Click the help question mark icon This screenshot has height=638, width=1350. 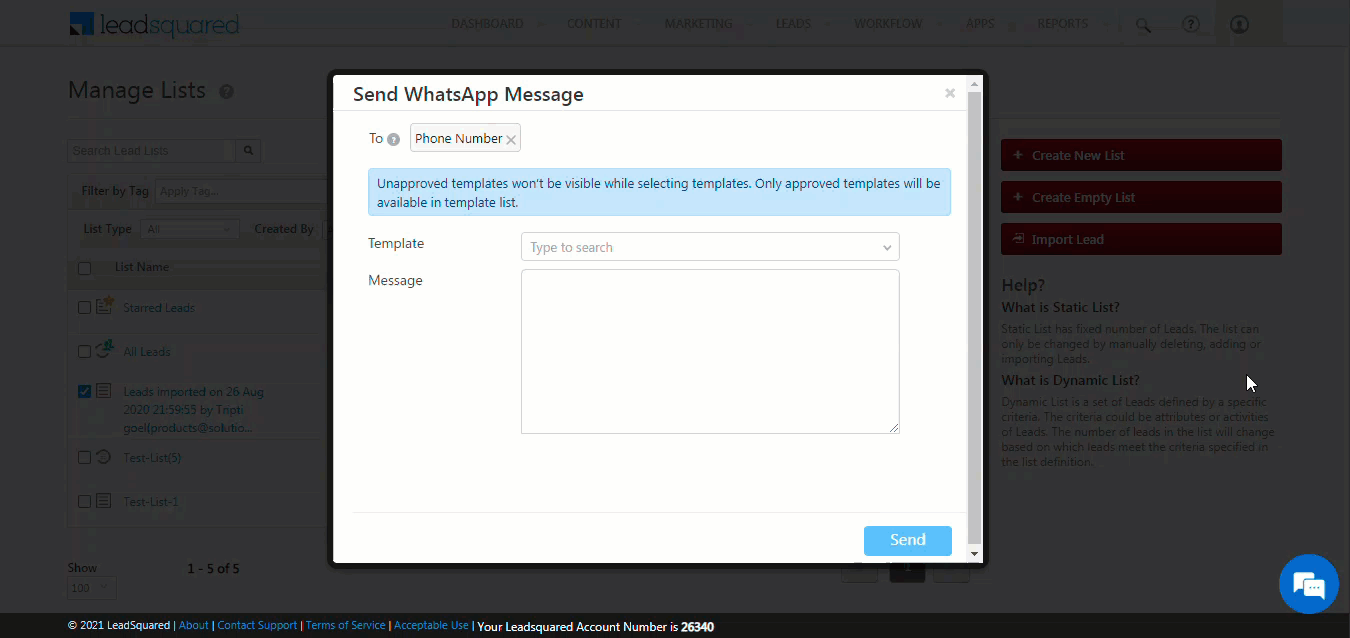[x=1190, y=24]
